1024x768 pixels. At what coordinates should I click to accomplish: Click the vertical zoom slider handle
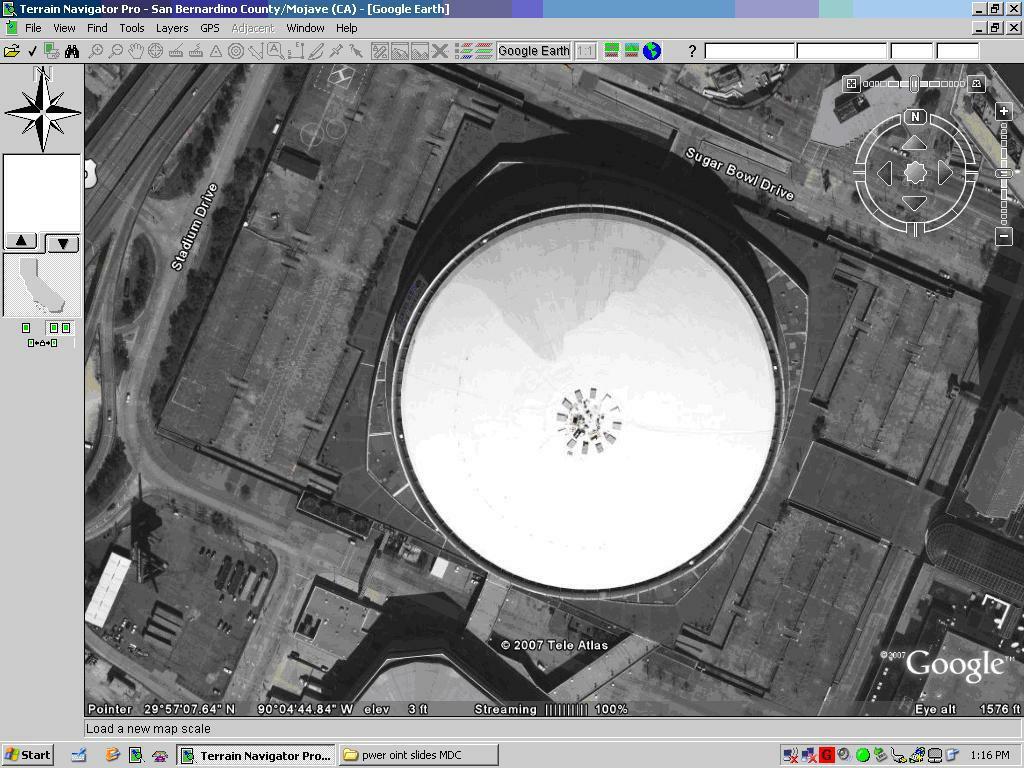point(1004,173)
